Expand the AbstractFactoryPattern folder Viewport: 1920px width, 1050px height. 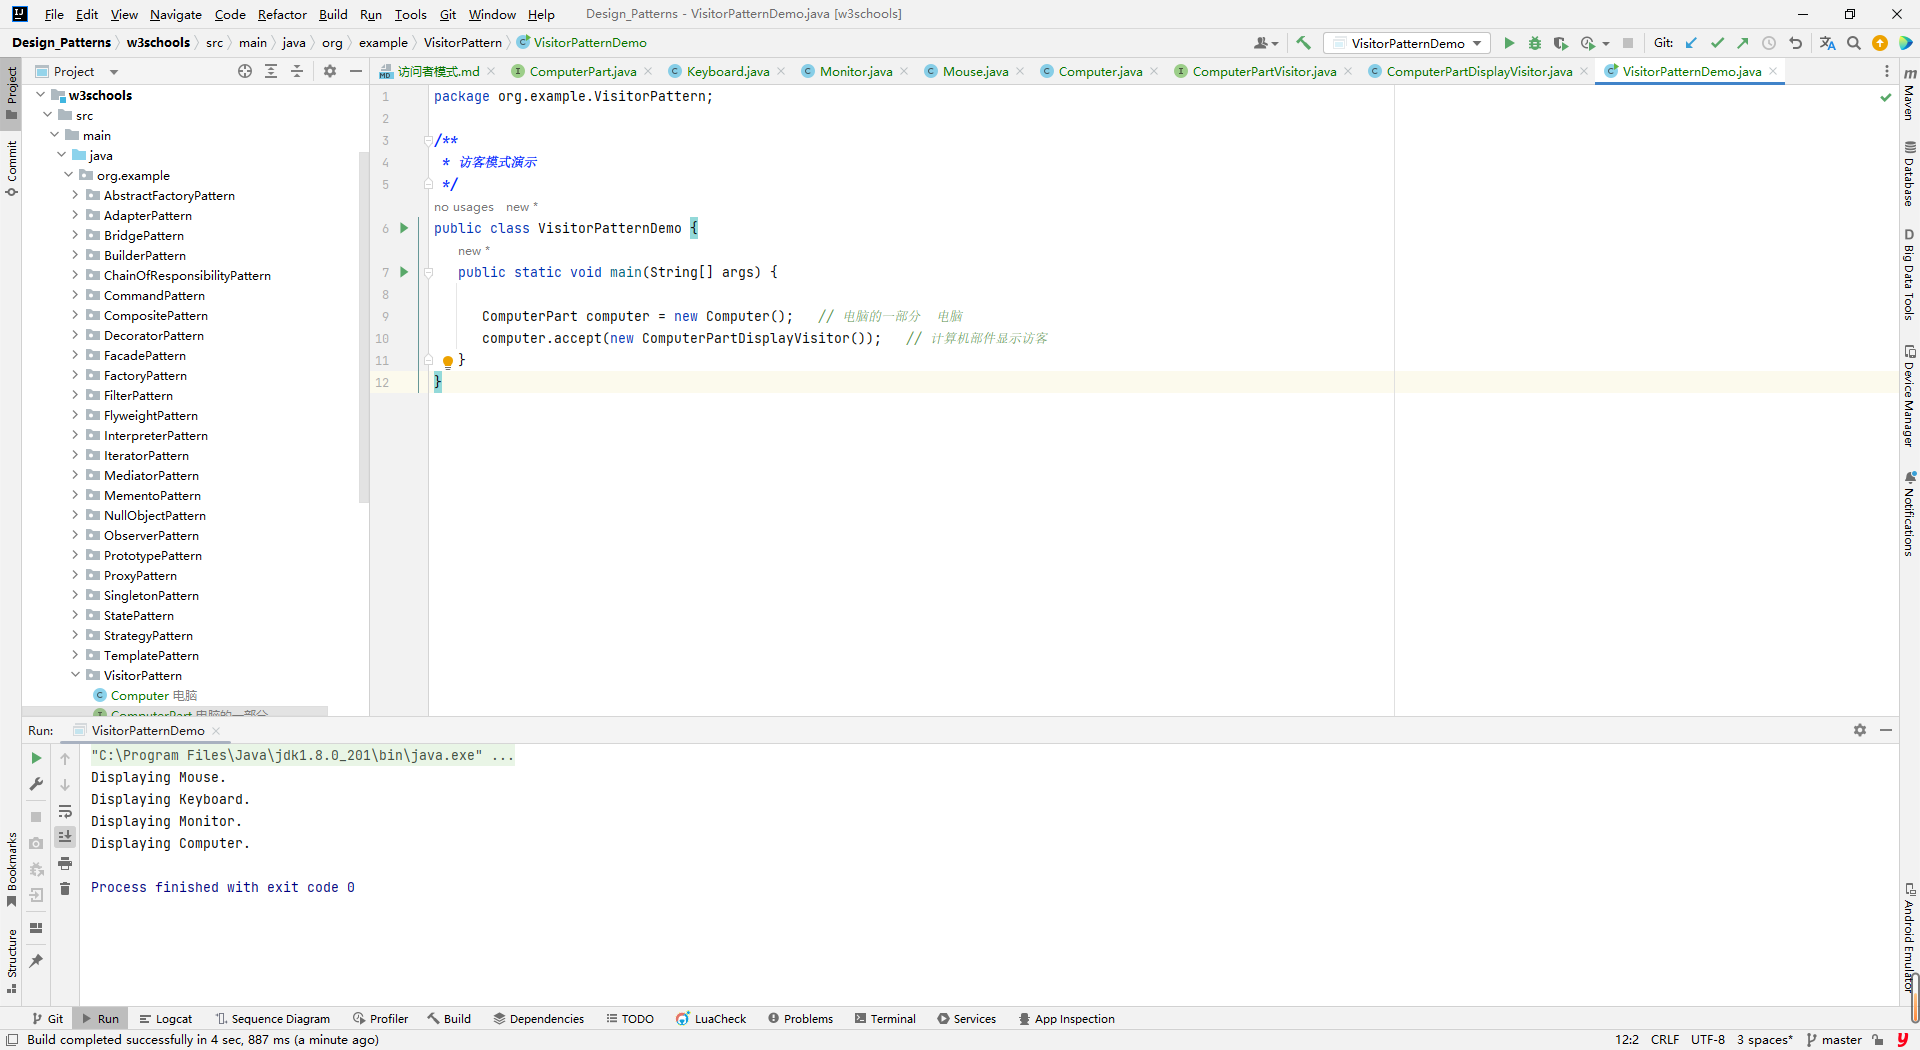tap(75, 195)
